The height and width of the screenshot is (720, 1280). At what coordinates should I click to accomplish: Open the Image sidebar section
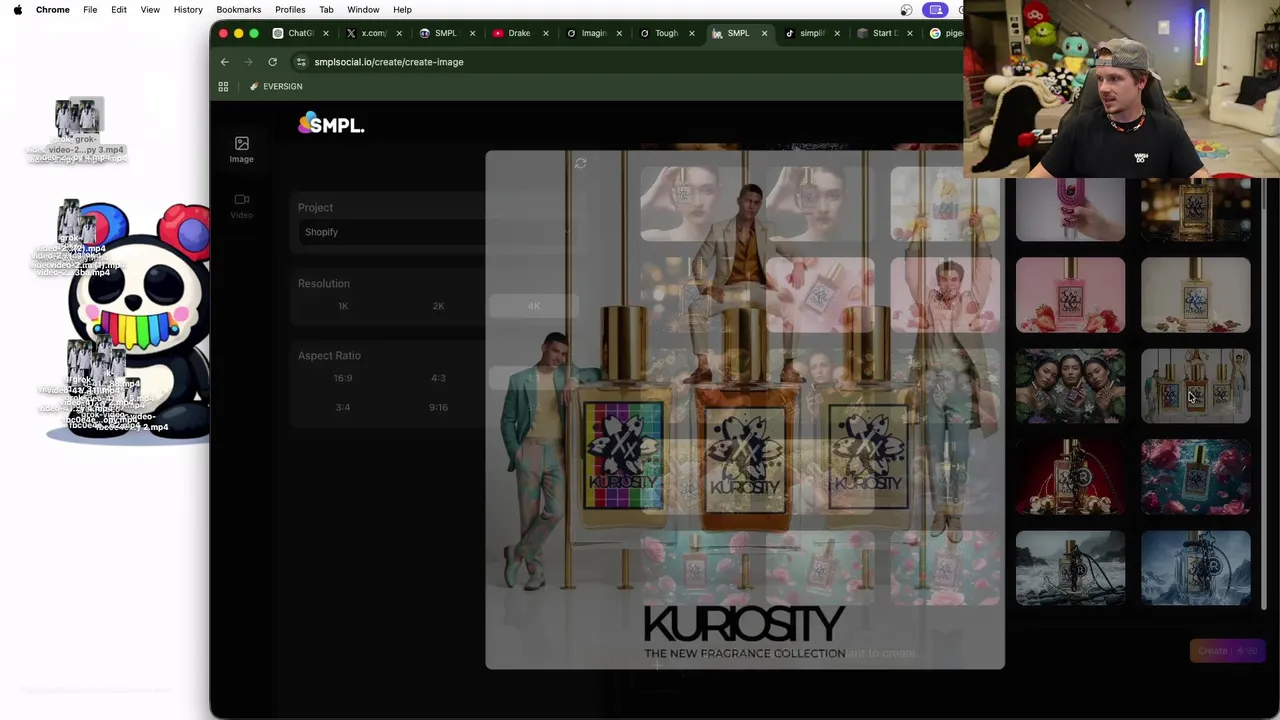(241, 150)
